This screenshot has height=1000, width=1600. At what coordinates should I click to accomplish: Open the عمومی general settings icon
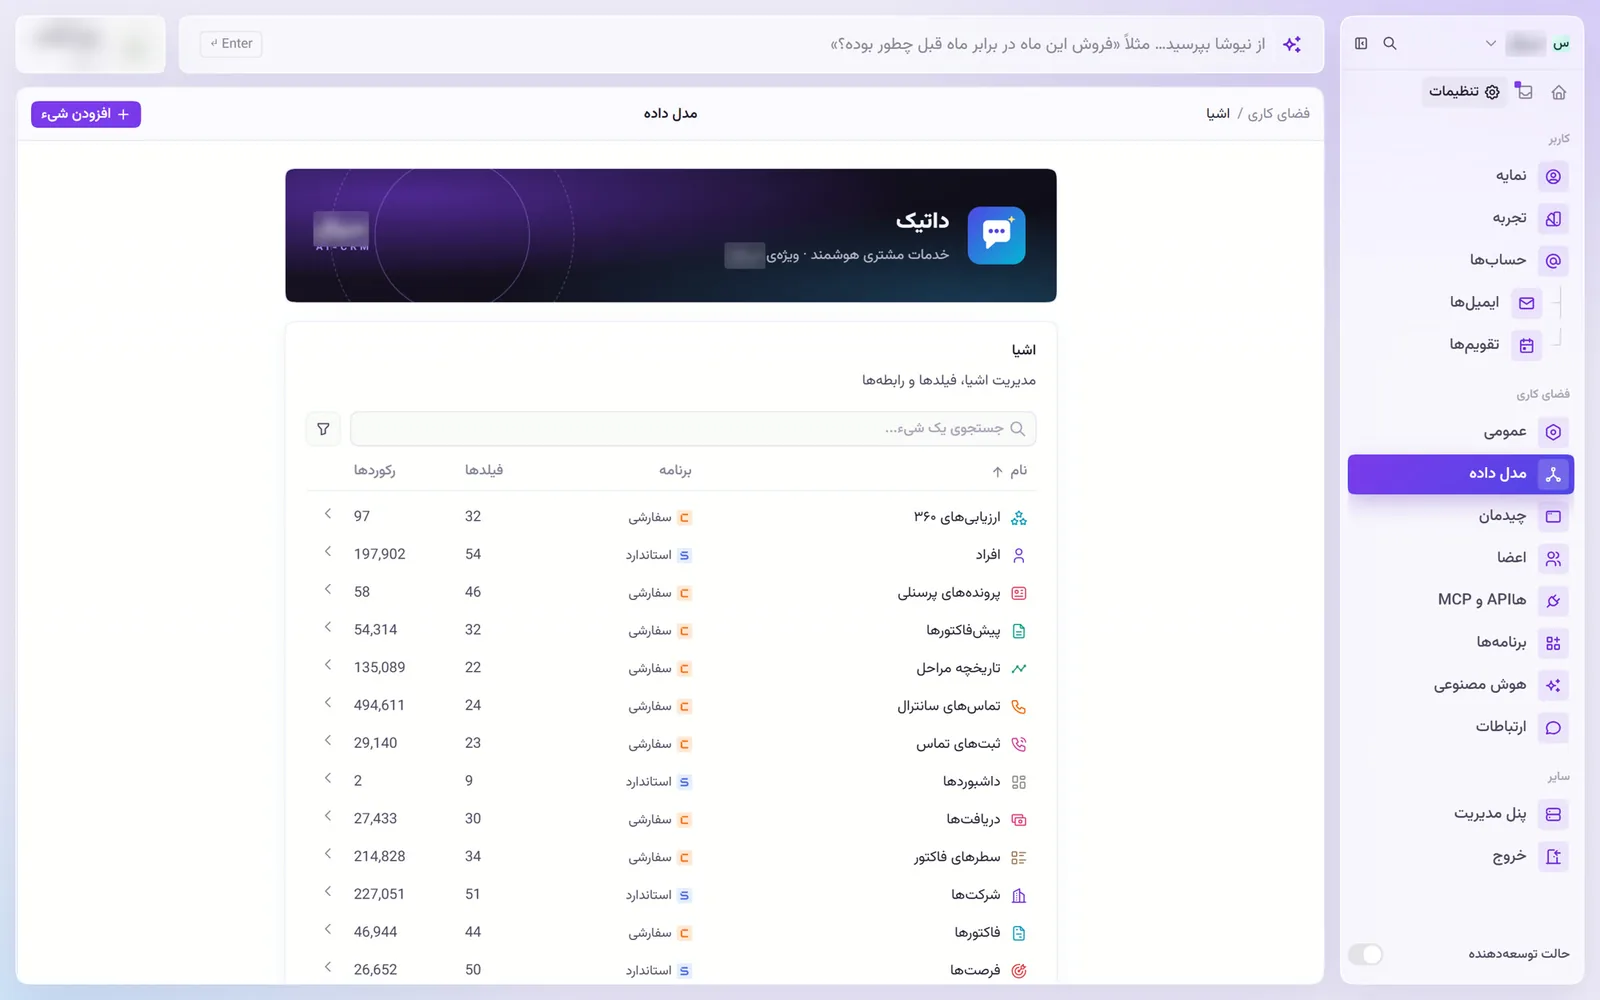tap(1553, 432)
